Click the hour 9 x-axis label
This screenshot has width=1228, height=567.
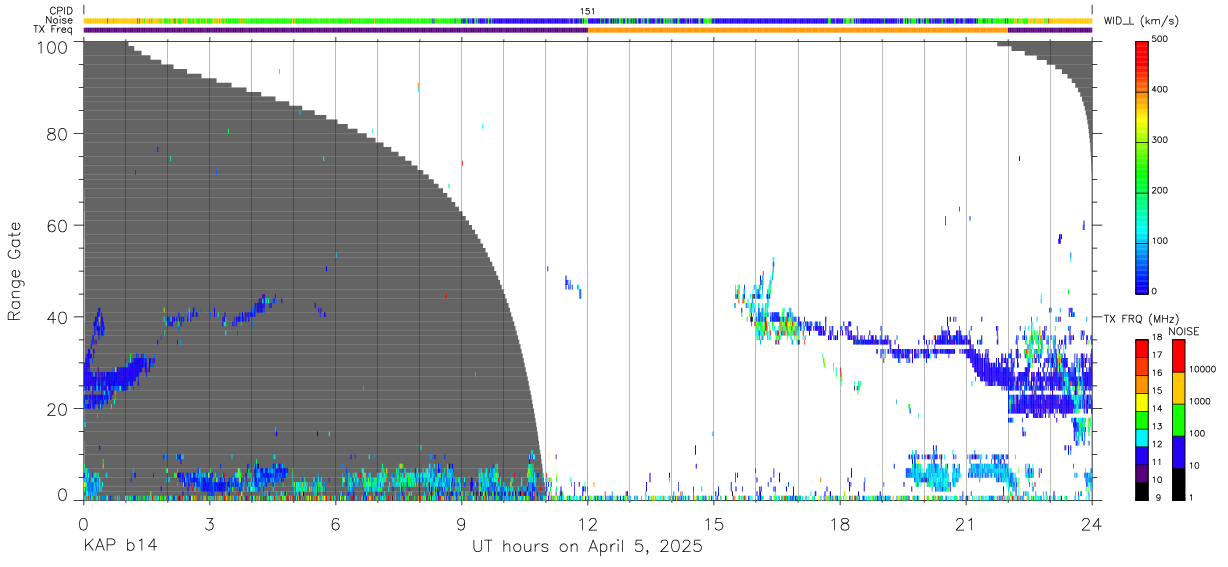461,523
